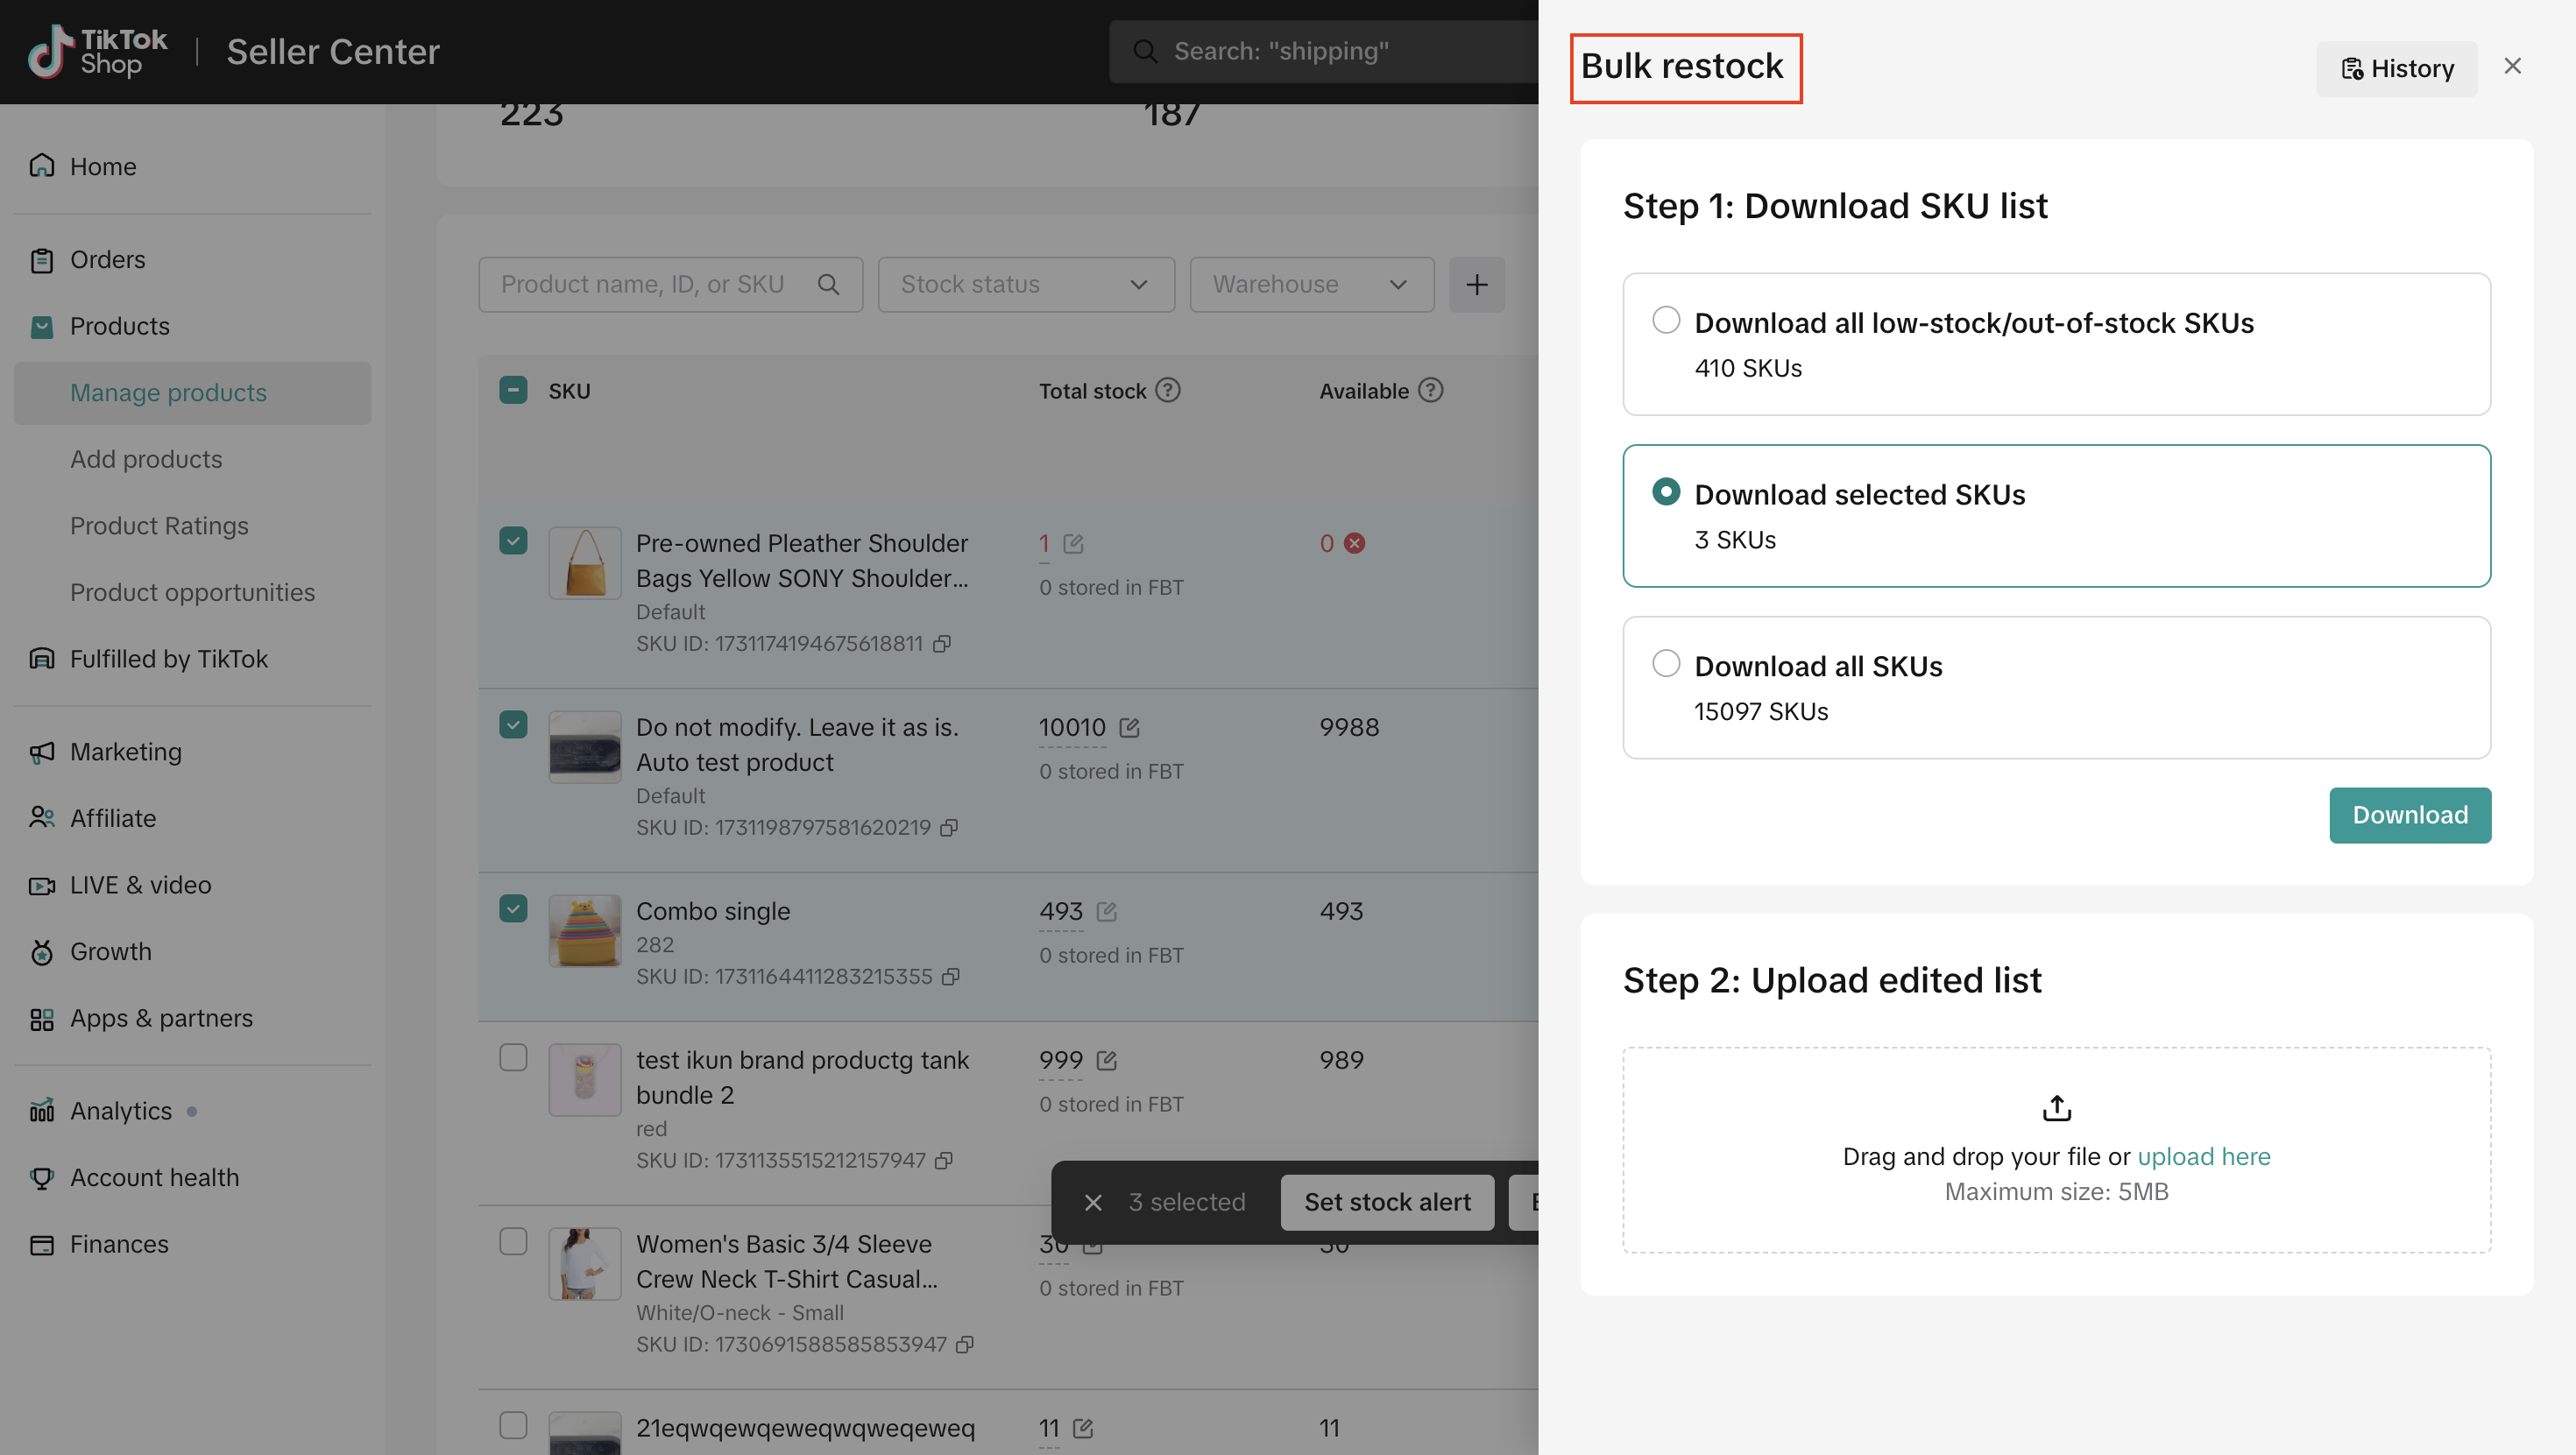This screenshot has height=1455, width=2576.
Task: Go to Add products menu item
Action: (x=146, y=459)
